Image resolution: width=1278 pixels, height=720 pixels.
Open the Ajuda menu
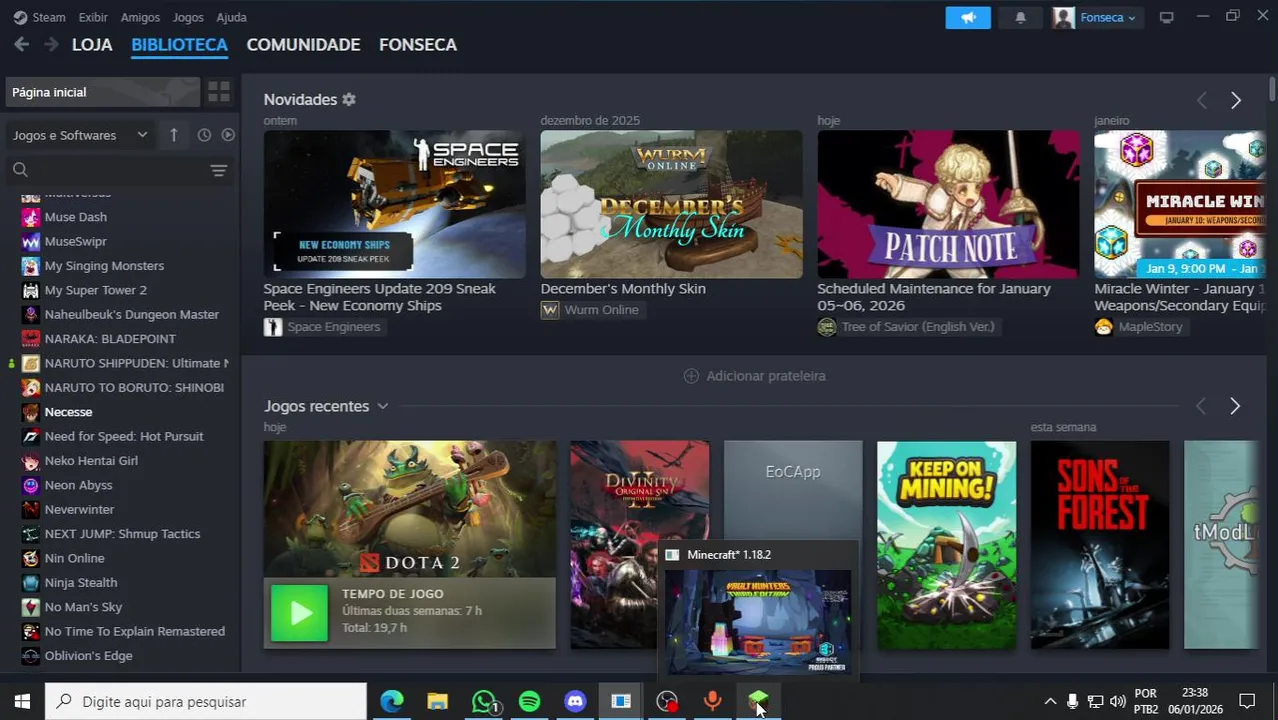(232, 17)
